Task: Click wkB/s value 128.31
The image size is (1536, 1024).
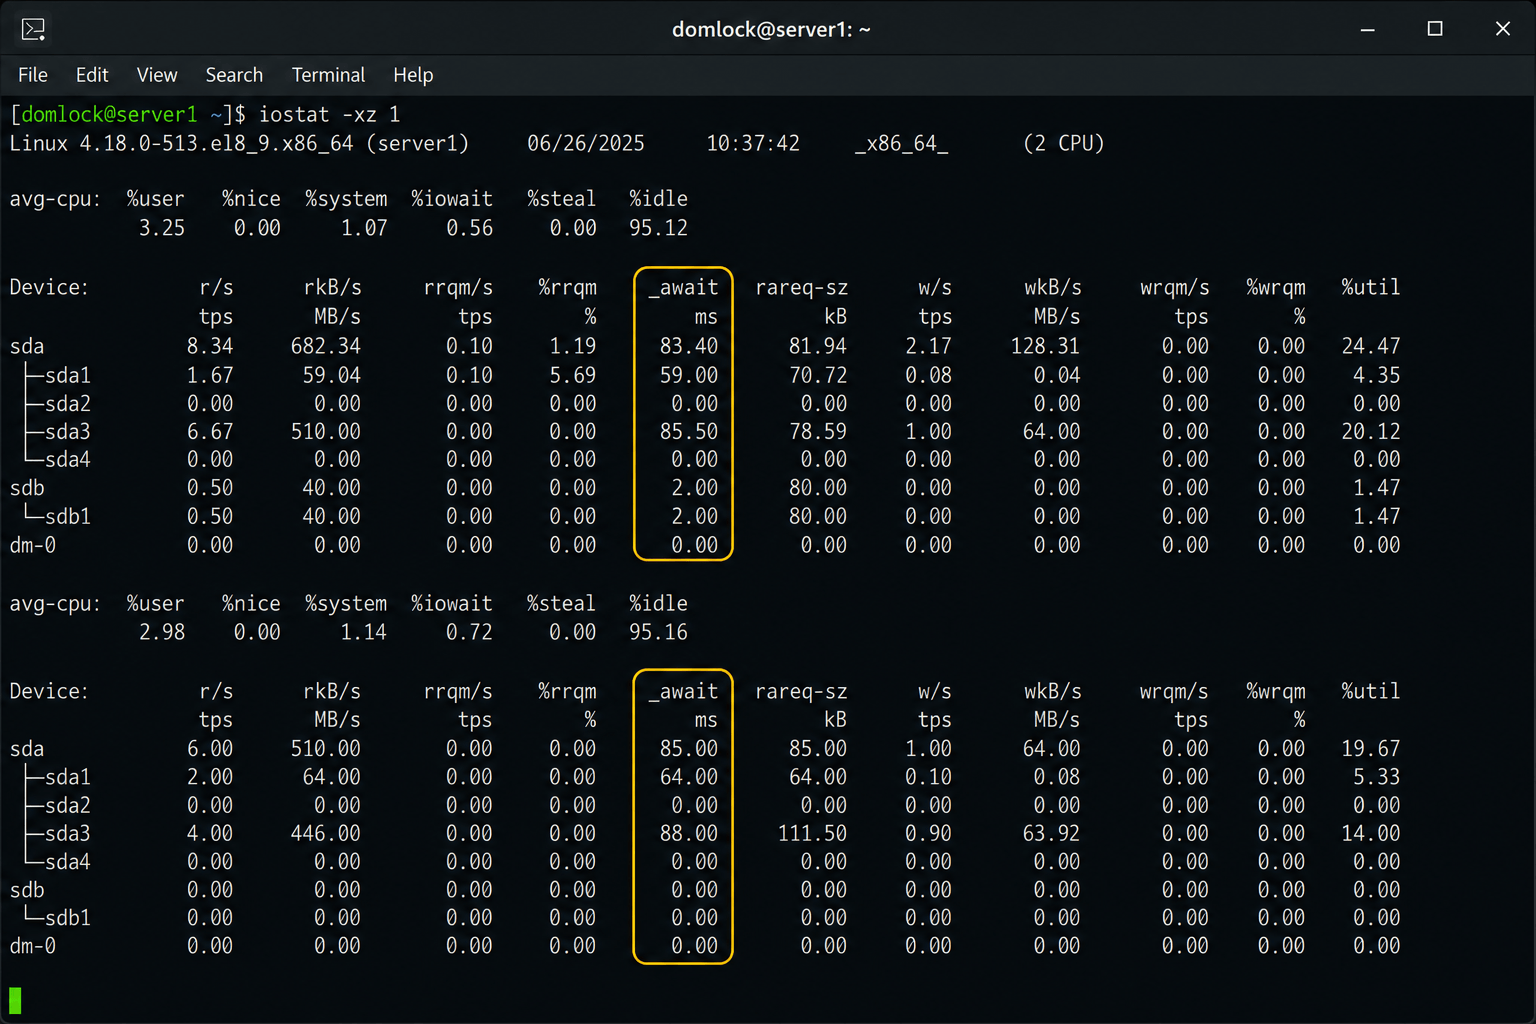Action: click(x=1045, y=346)
